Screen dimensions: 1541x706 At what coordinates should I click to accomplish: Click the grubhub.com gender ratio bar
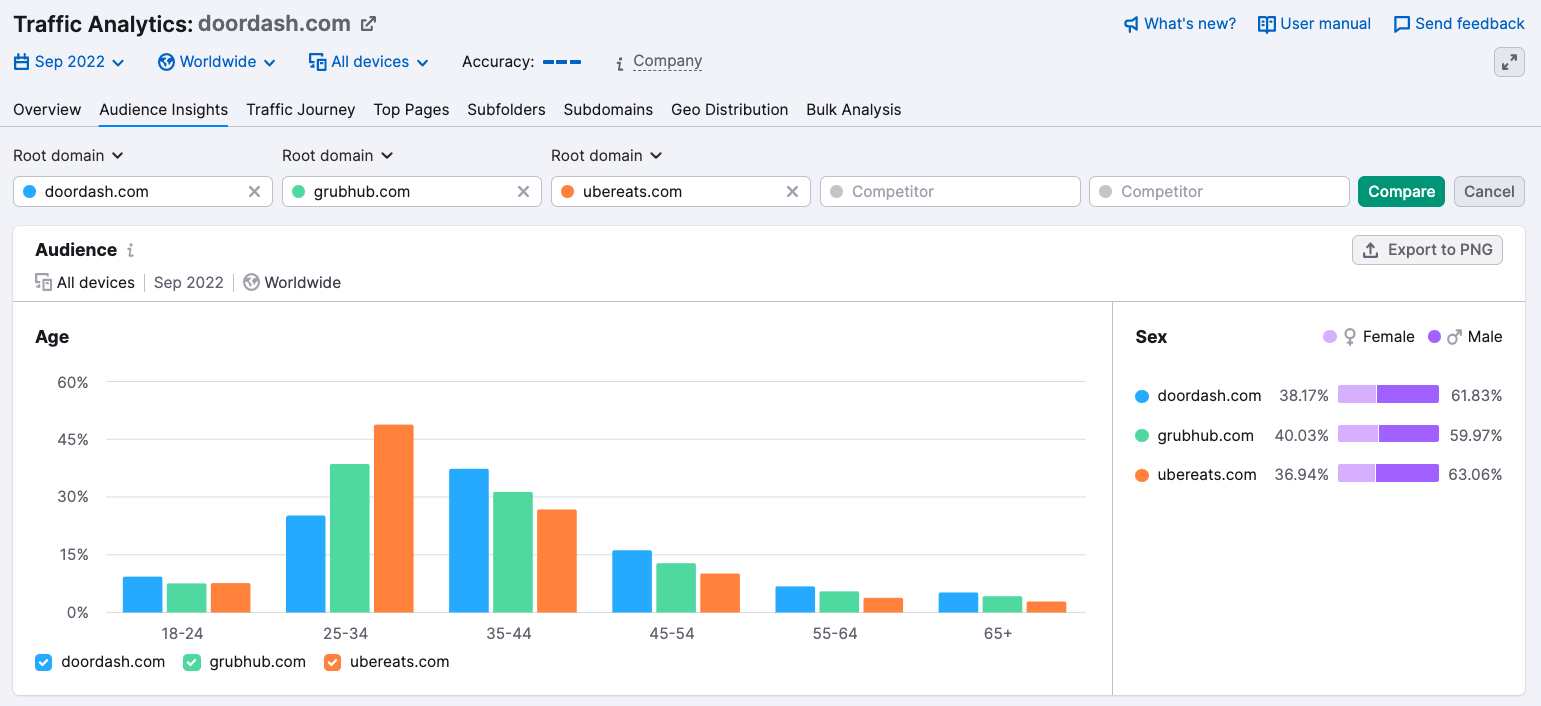1388,434
